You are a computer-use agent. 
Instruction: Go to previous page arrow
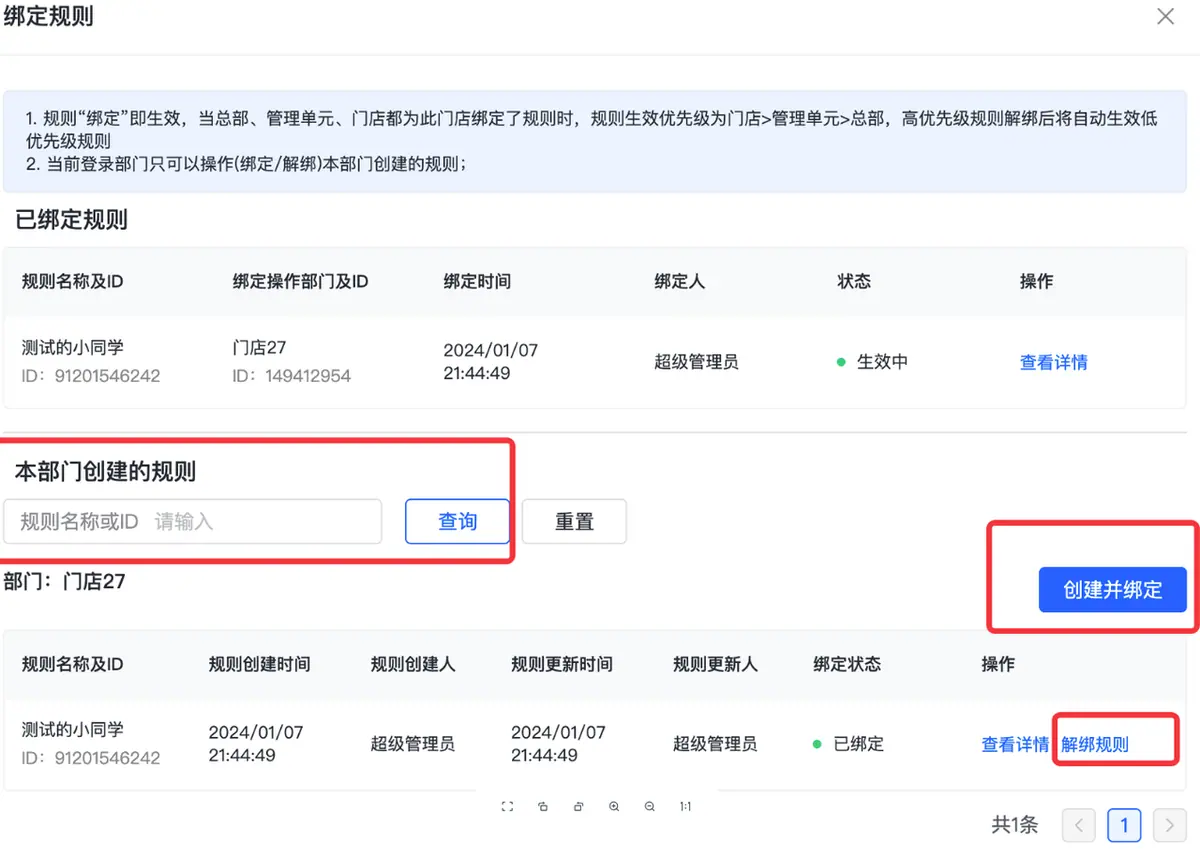(x=1078, y=825)
